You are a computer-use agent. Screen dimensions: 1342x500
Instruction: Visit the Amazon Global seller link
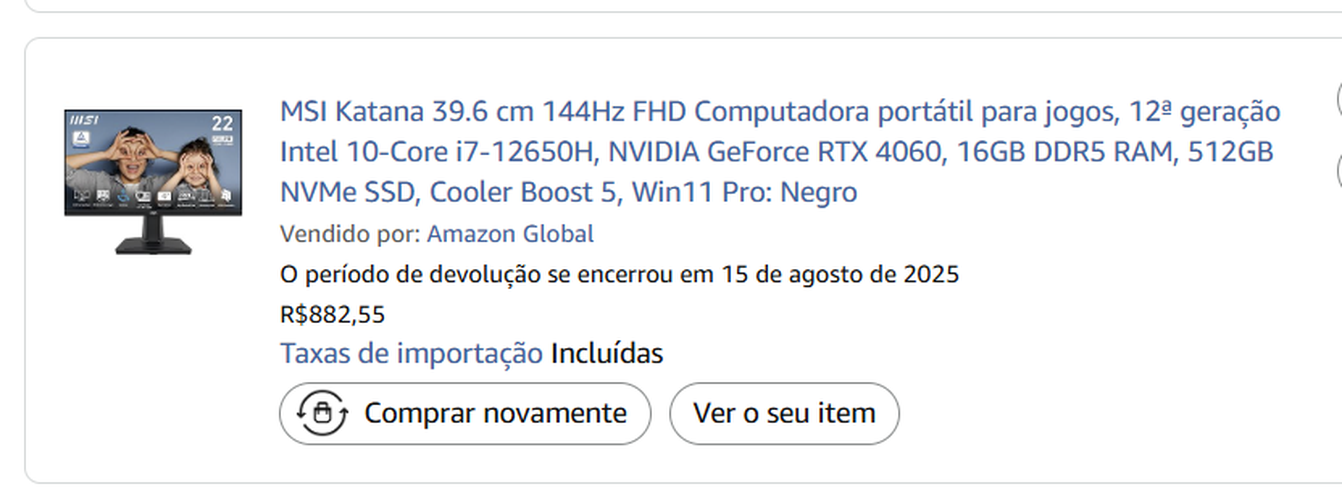[510, 234]
